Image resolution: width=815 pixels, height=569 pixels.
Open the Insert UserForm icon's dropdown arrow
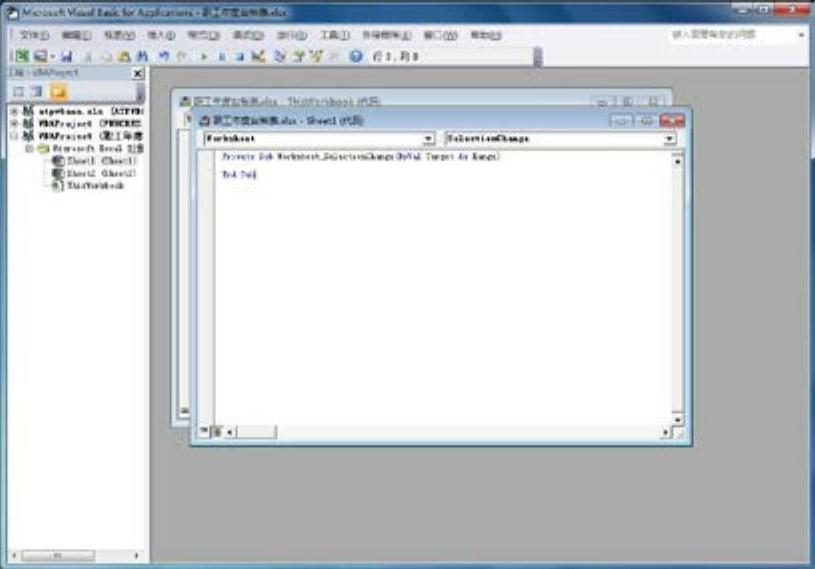(x=52, y=56)
